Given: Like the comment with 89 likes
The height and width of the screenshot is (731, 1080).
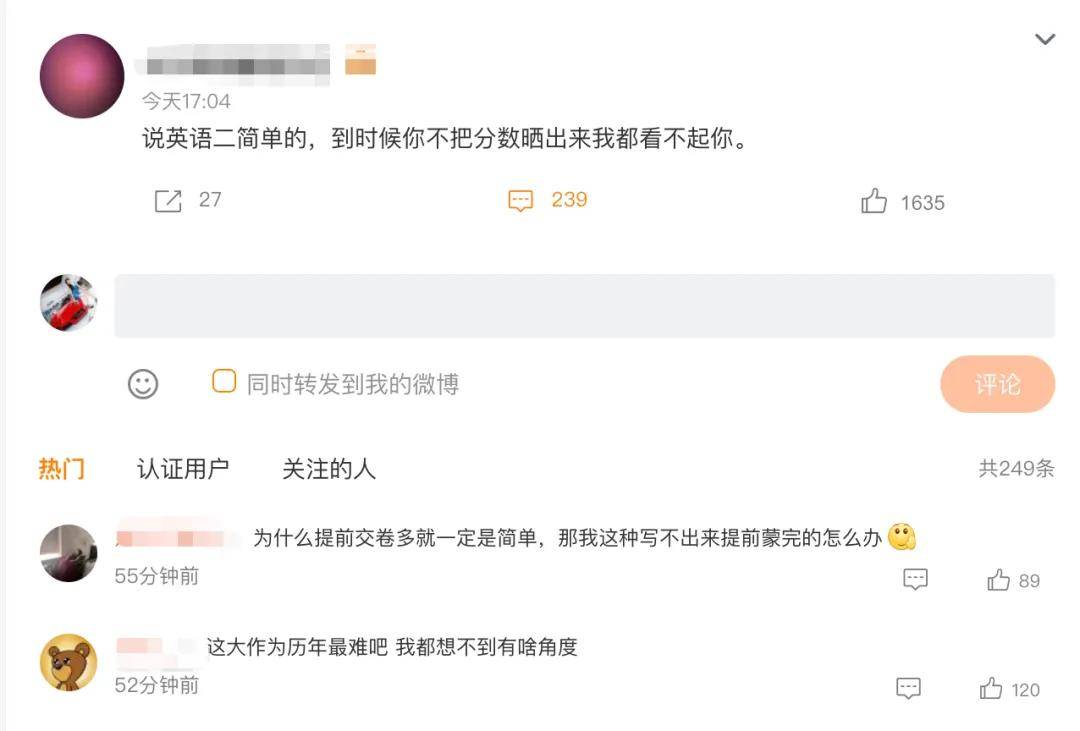Looking at the screenshot, I should (999, 580).
